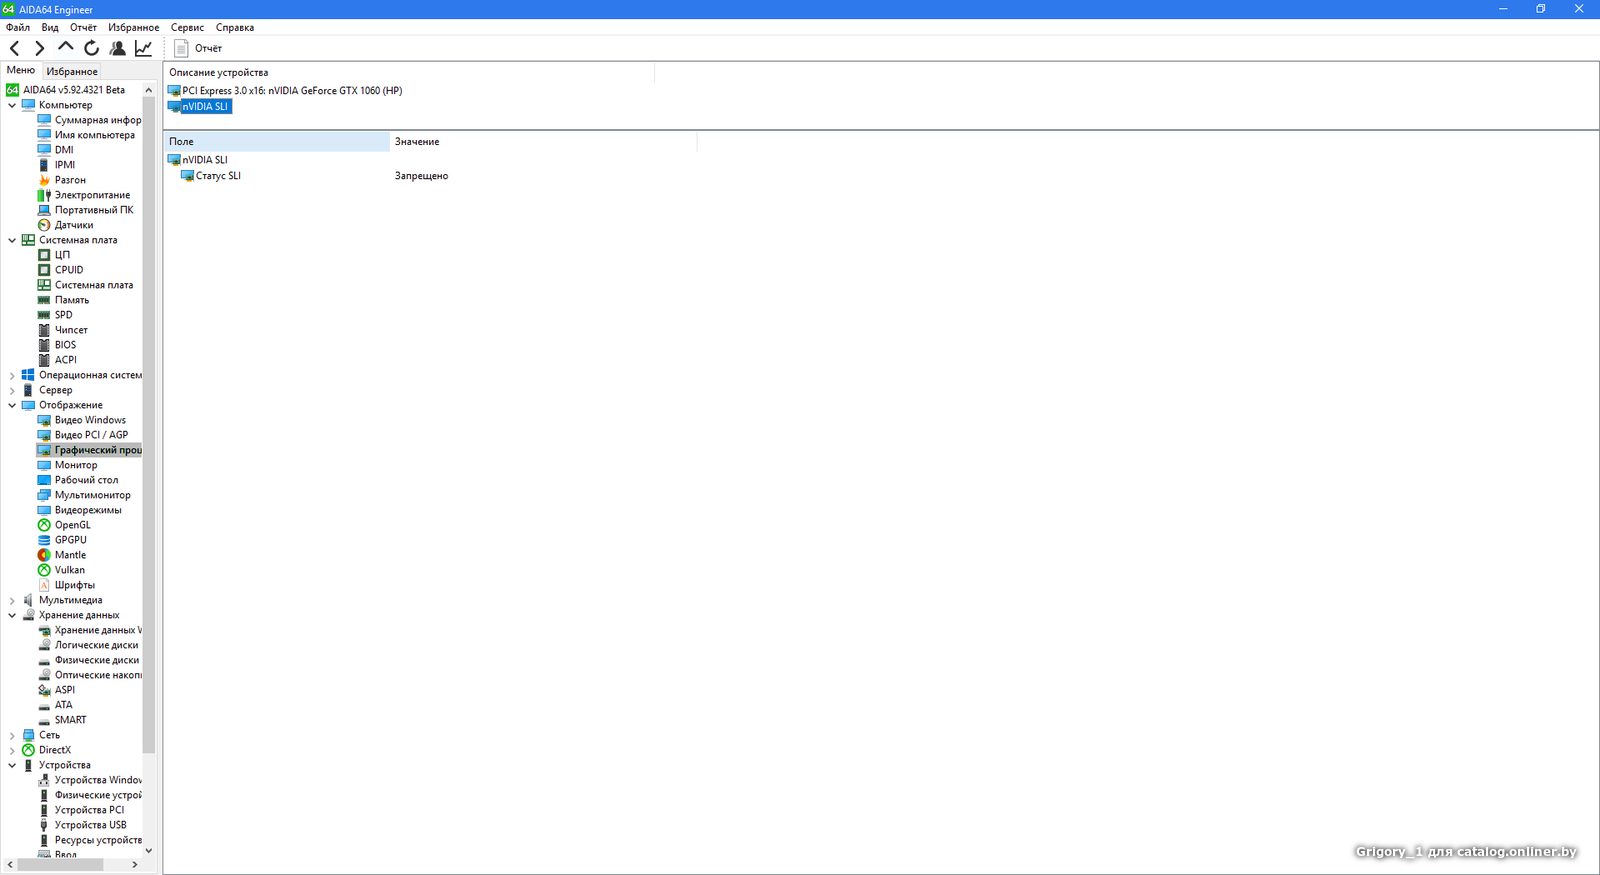1600x875 pixels.
Task: Click the ЦП processor icon
Action: pos(44,255)
